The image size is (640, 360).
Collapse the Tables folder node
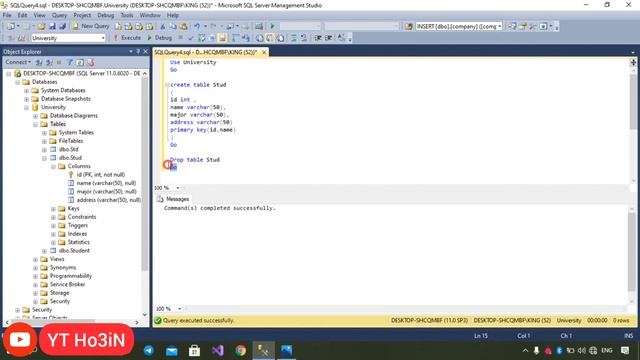pyautogui.click(x=36, y=124)
